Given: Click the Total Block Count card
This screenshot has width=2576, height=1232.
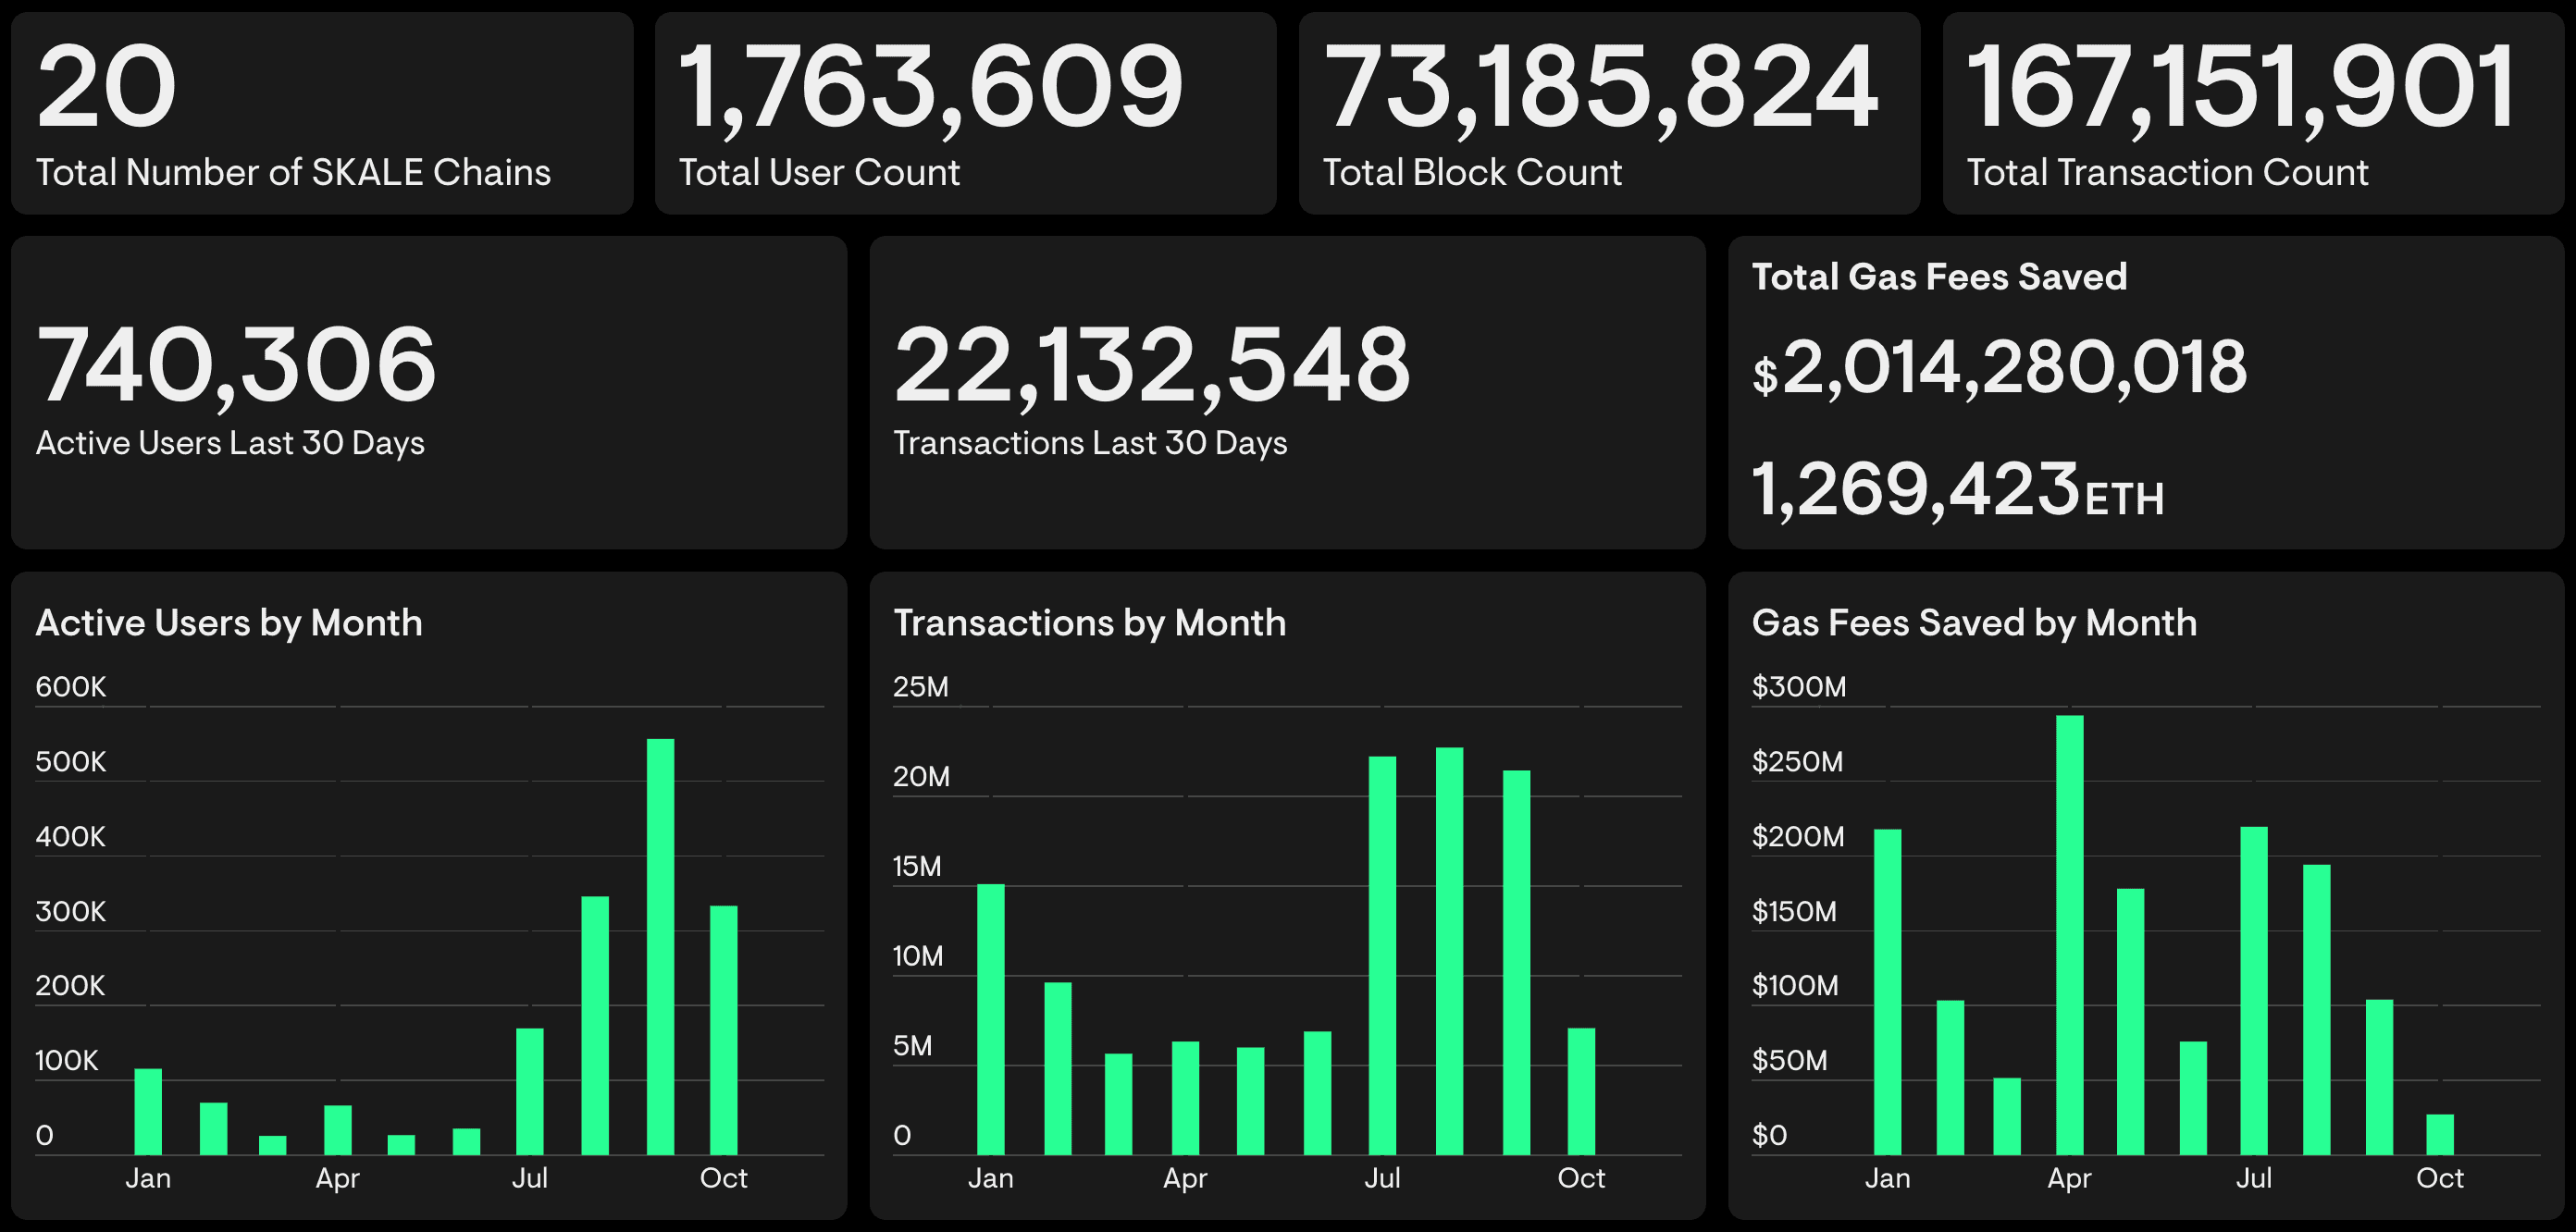Looking at the screenshot, I should [1609, 113].
